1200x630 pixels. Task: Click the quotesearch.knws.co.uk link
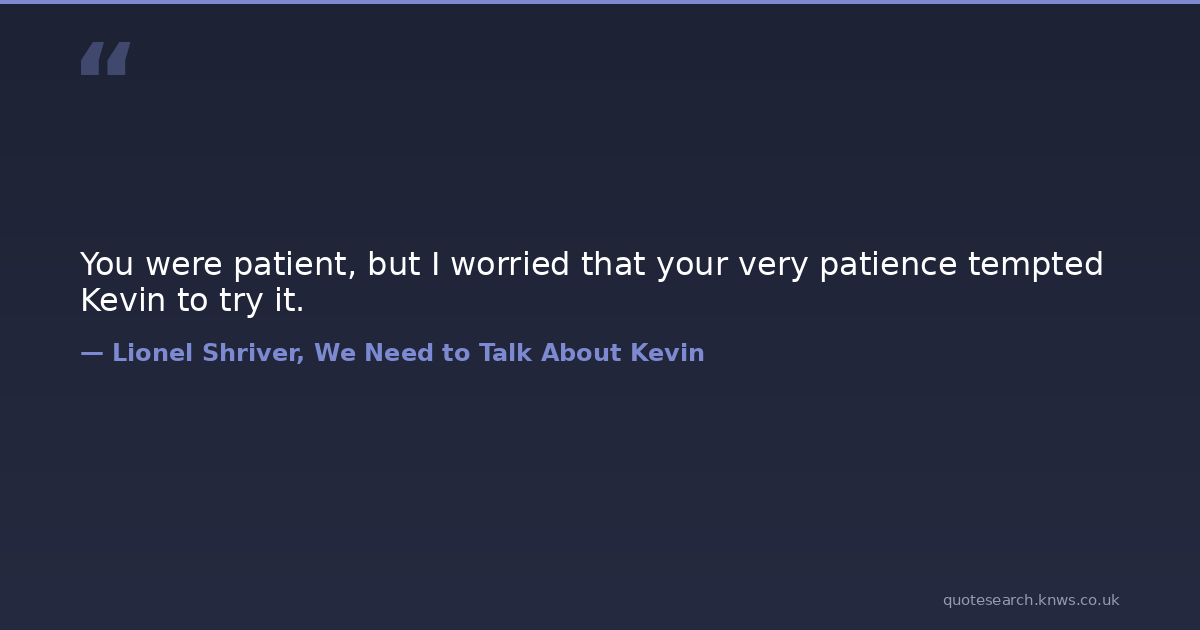point(1031,600)
